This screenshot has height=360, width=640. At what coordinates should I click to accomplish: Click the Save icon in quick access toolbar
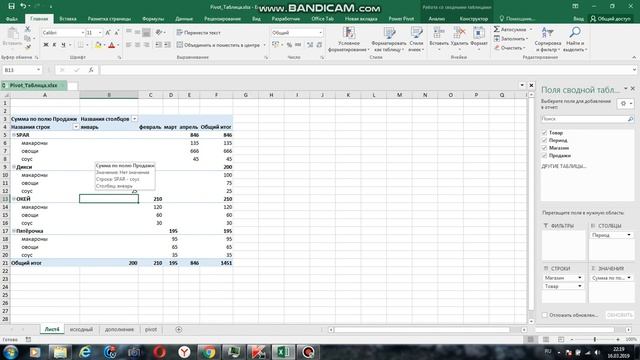[x=11, y=6]
